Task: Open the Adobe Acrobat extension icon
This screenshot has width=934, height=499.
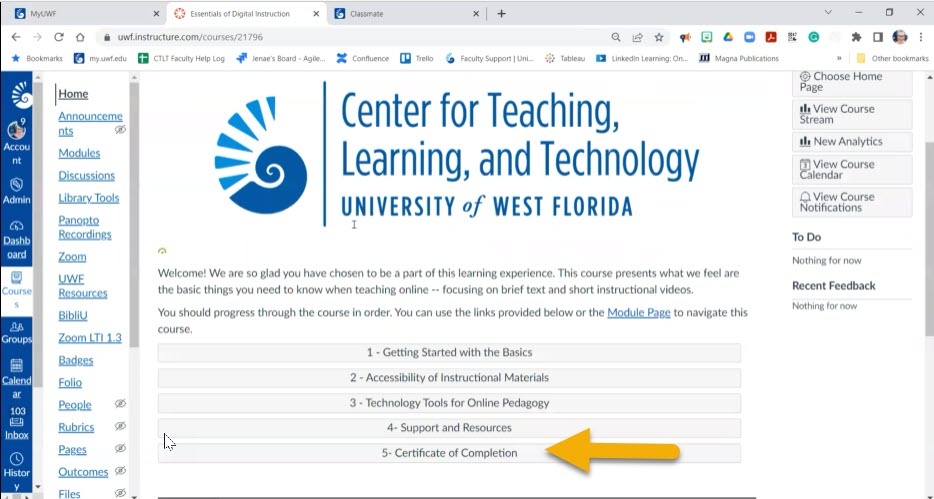Action: tap(771, 37)
